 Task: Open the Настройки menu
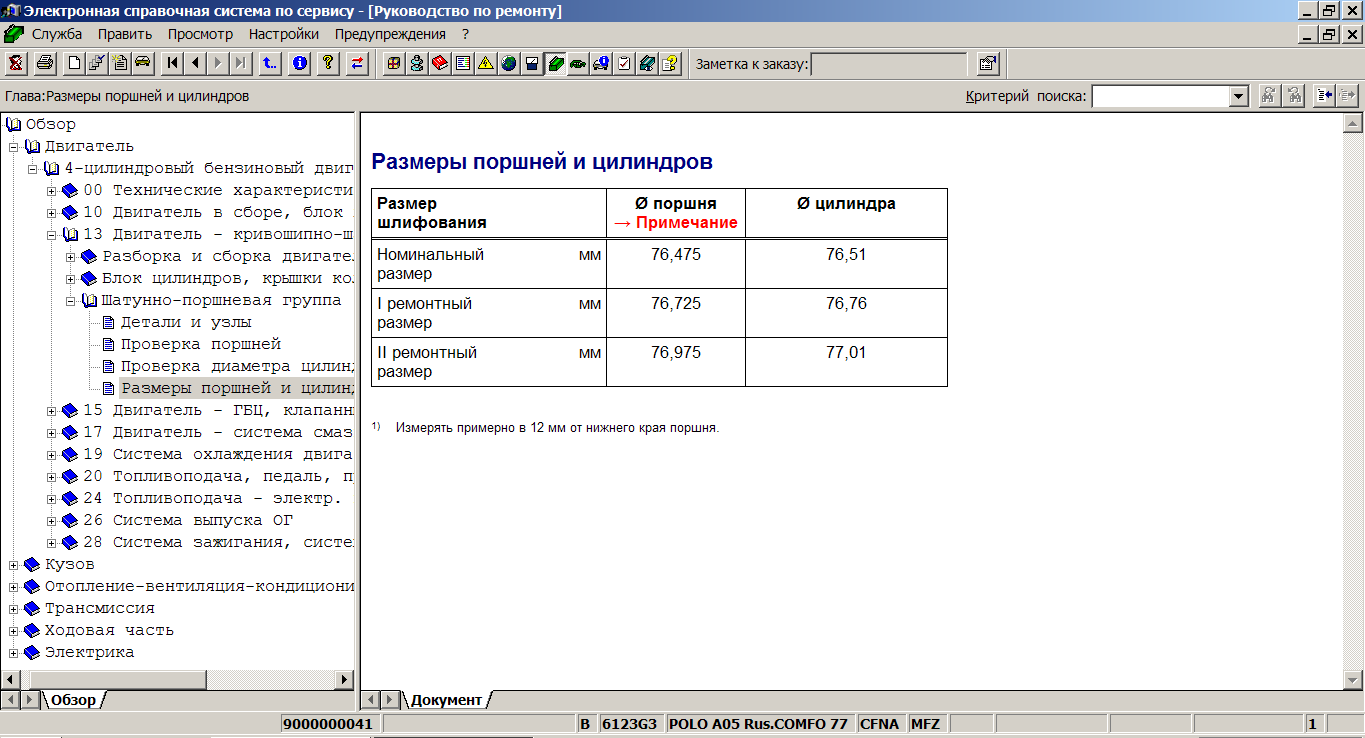pos(284,34)
